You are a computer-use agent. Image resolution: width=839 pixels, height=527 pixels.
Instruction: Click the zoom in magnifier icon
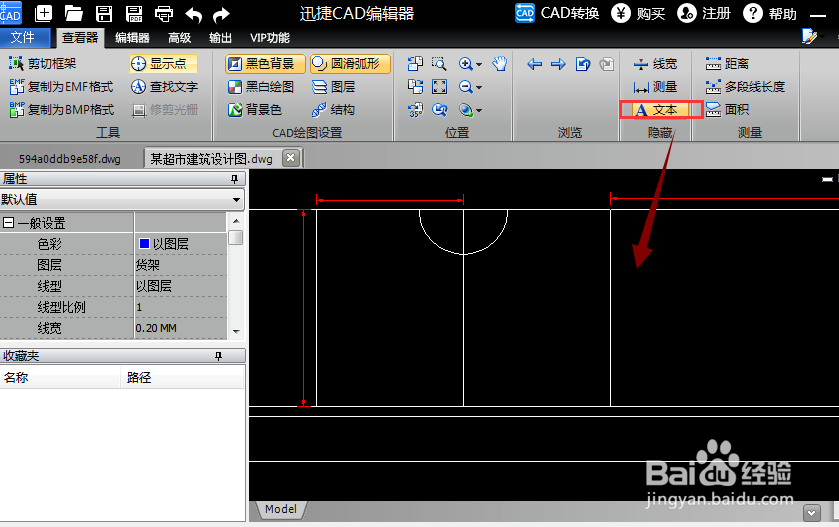coord(466,64)
